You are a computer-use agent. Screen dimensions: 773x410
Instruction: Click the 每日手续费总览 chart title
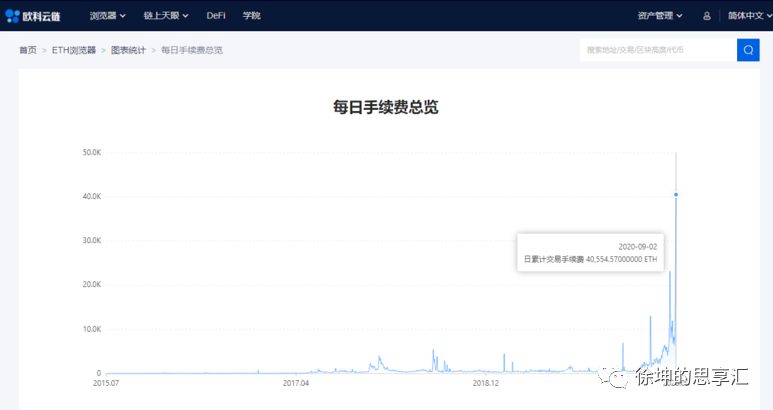386,107
